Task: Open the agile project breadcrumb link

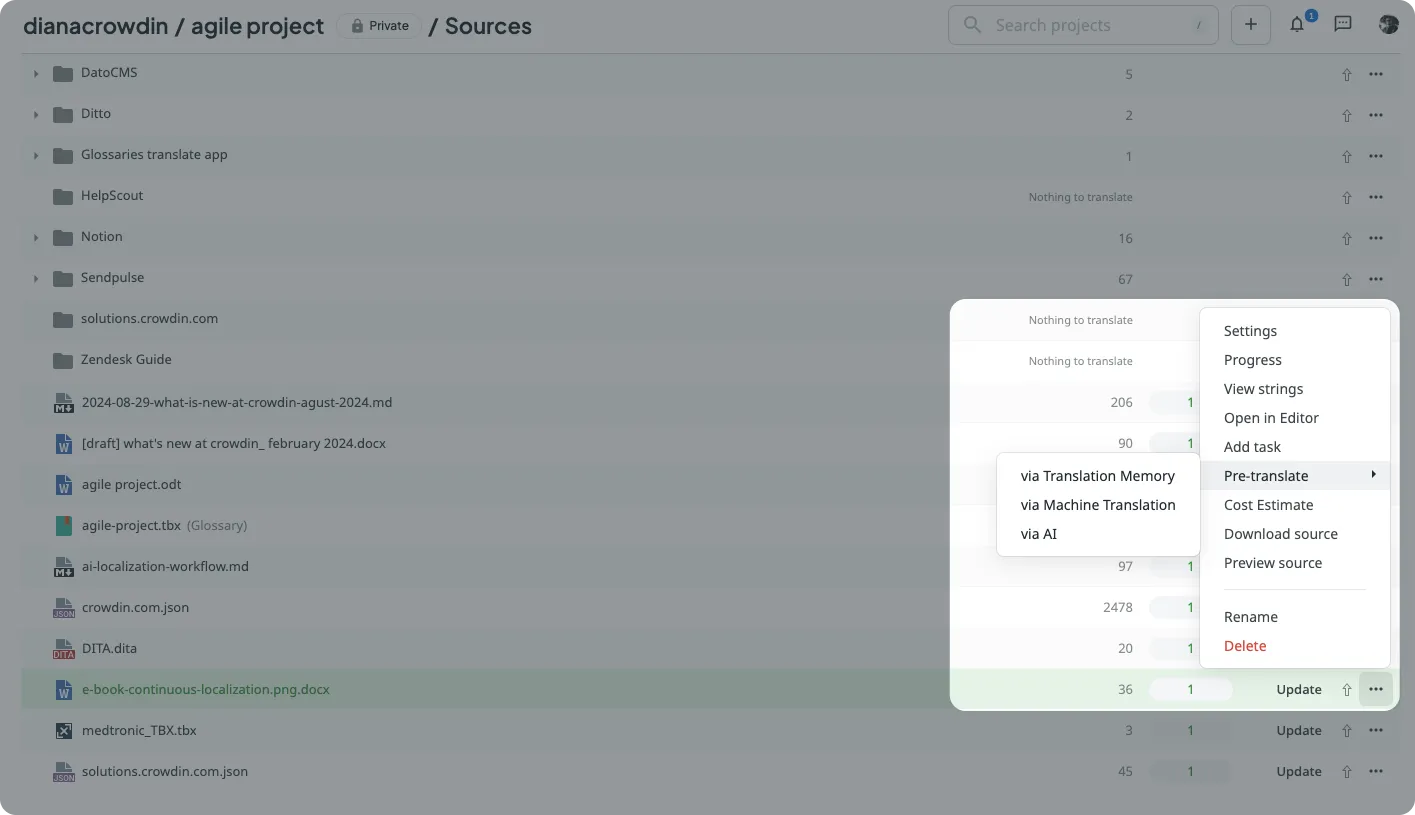Action: tap(257, 27)
